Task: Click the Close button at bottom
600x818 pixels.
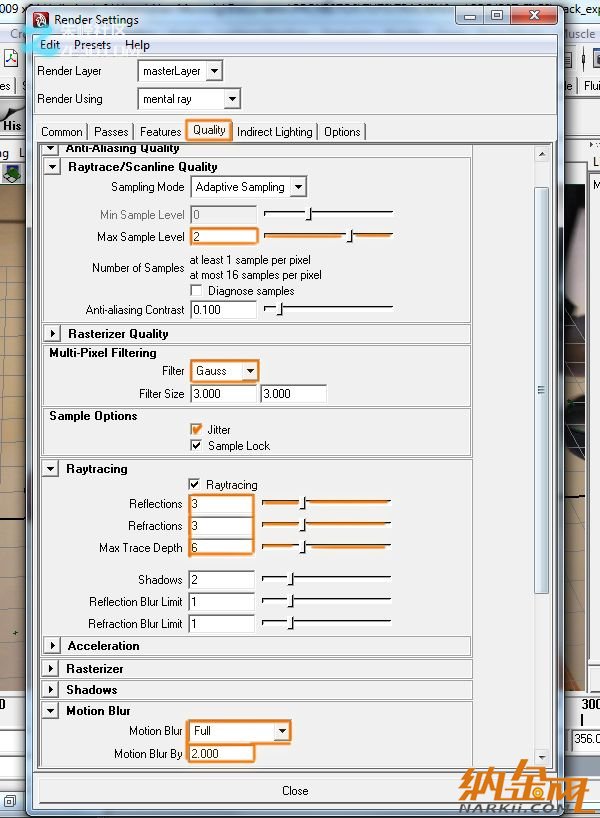Action: 295,790
